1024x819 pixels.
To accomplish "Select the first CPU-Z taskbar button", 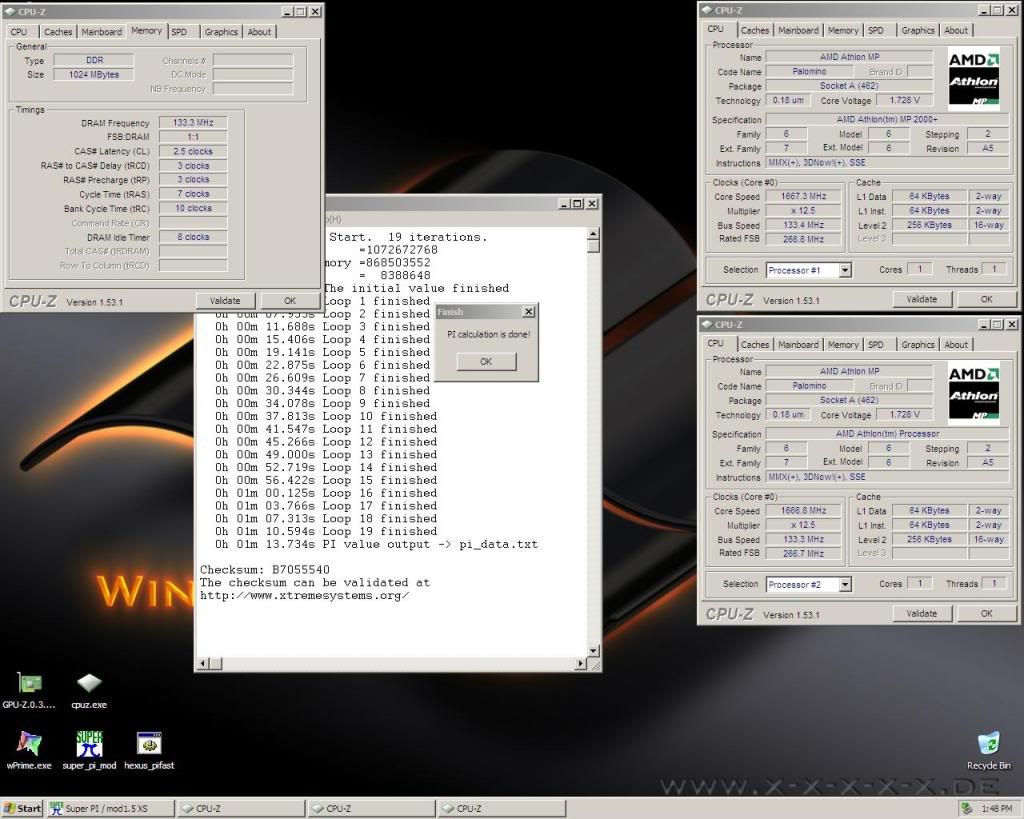I will click(x=241, y=809).
